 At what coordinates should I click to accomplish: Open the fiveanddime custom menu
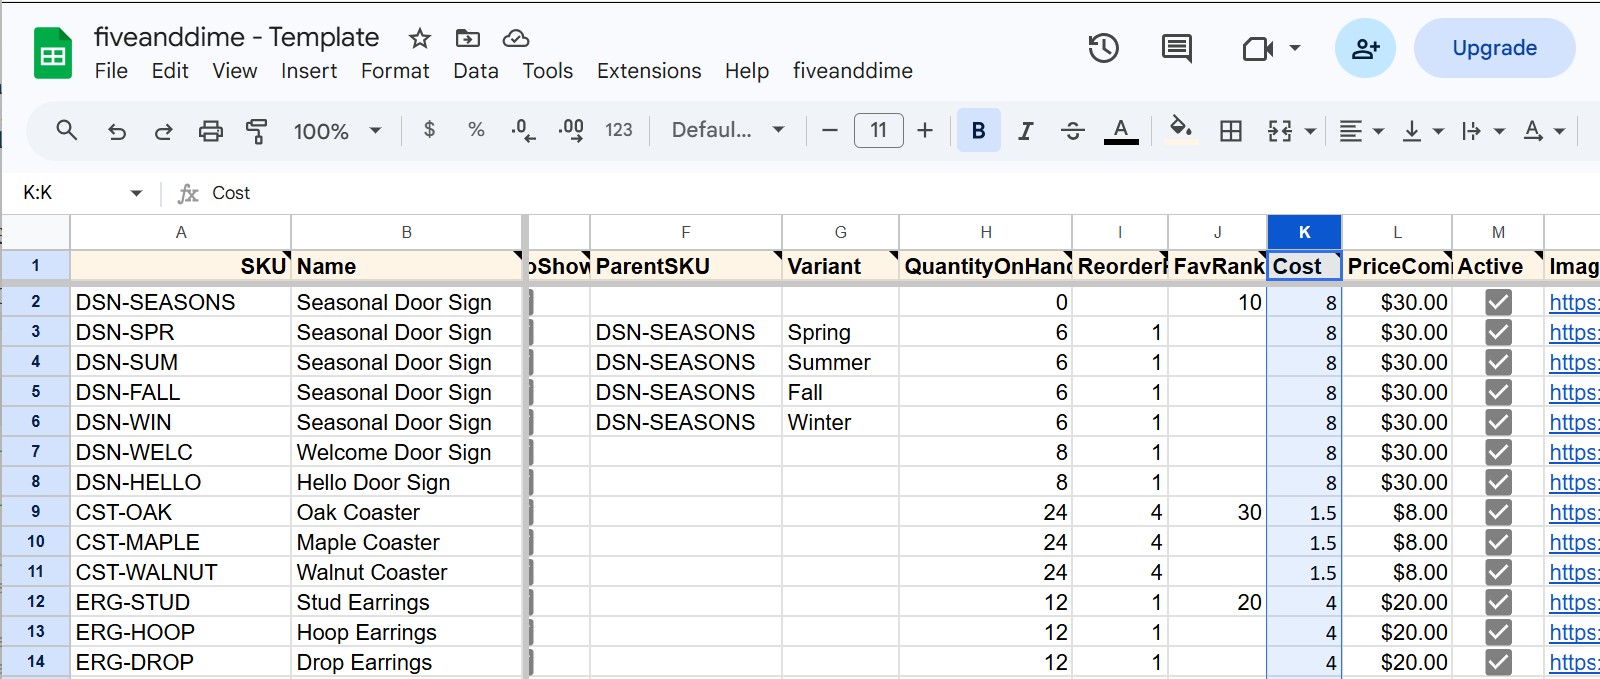(x=853, y=71)
